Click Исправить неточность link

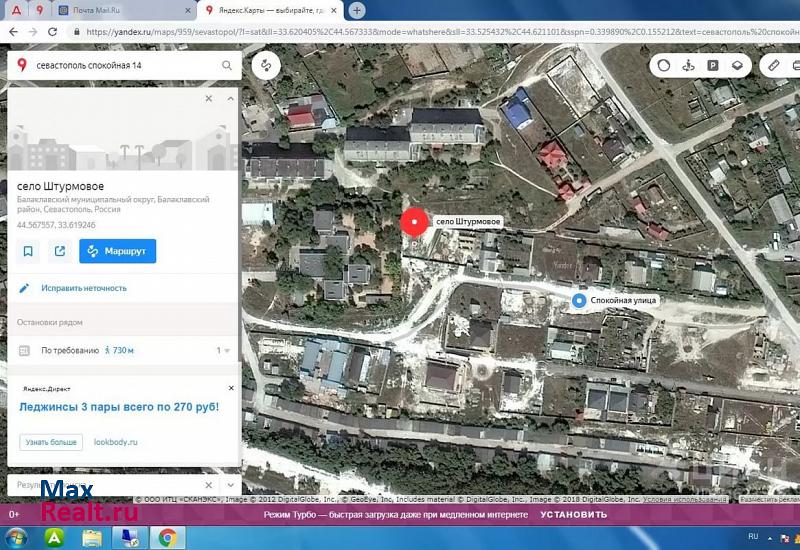pos(84,288)
